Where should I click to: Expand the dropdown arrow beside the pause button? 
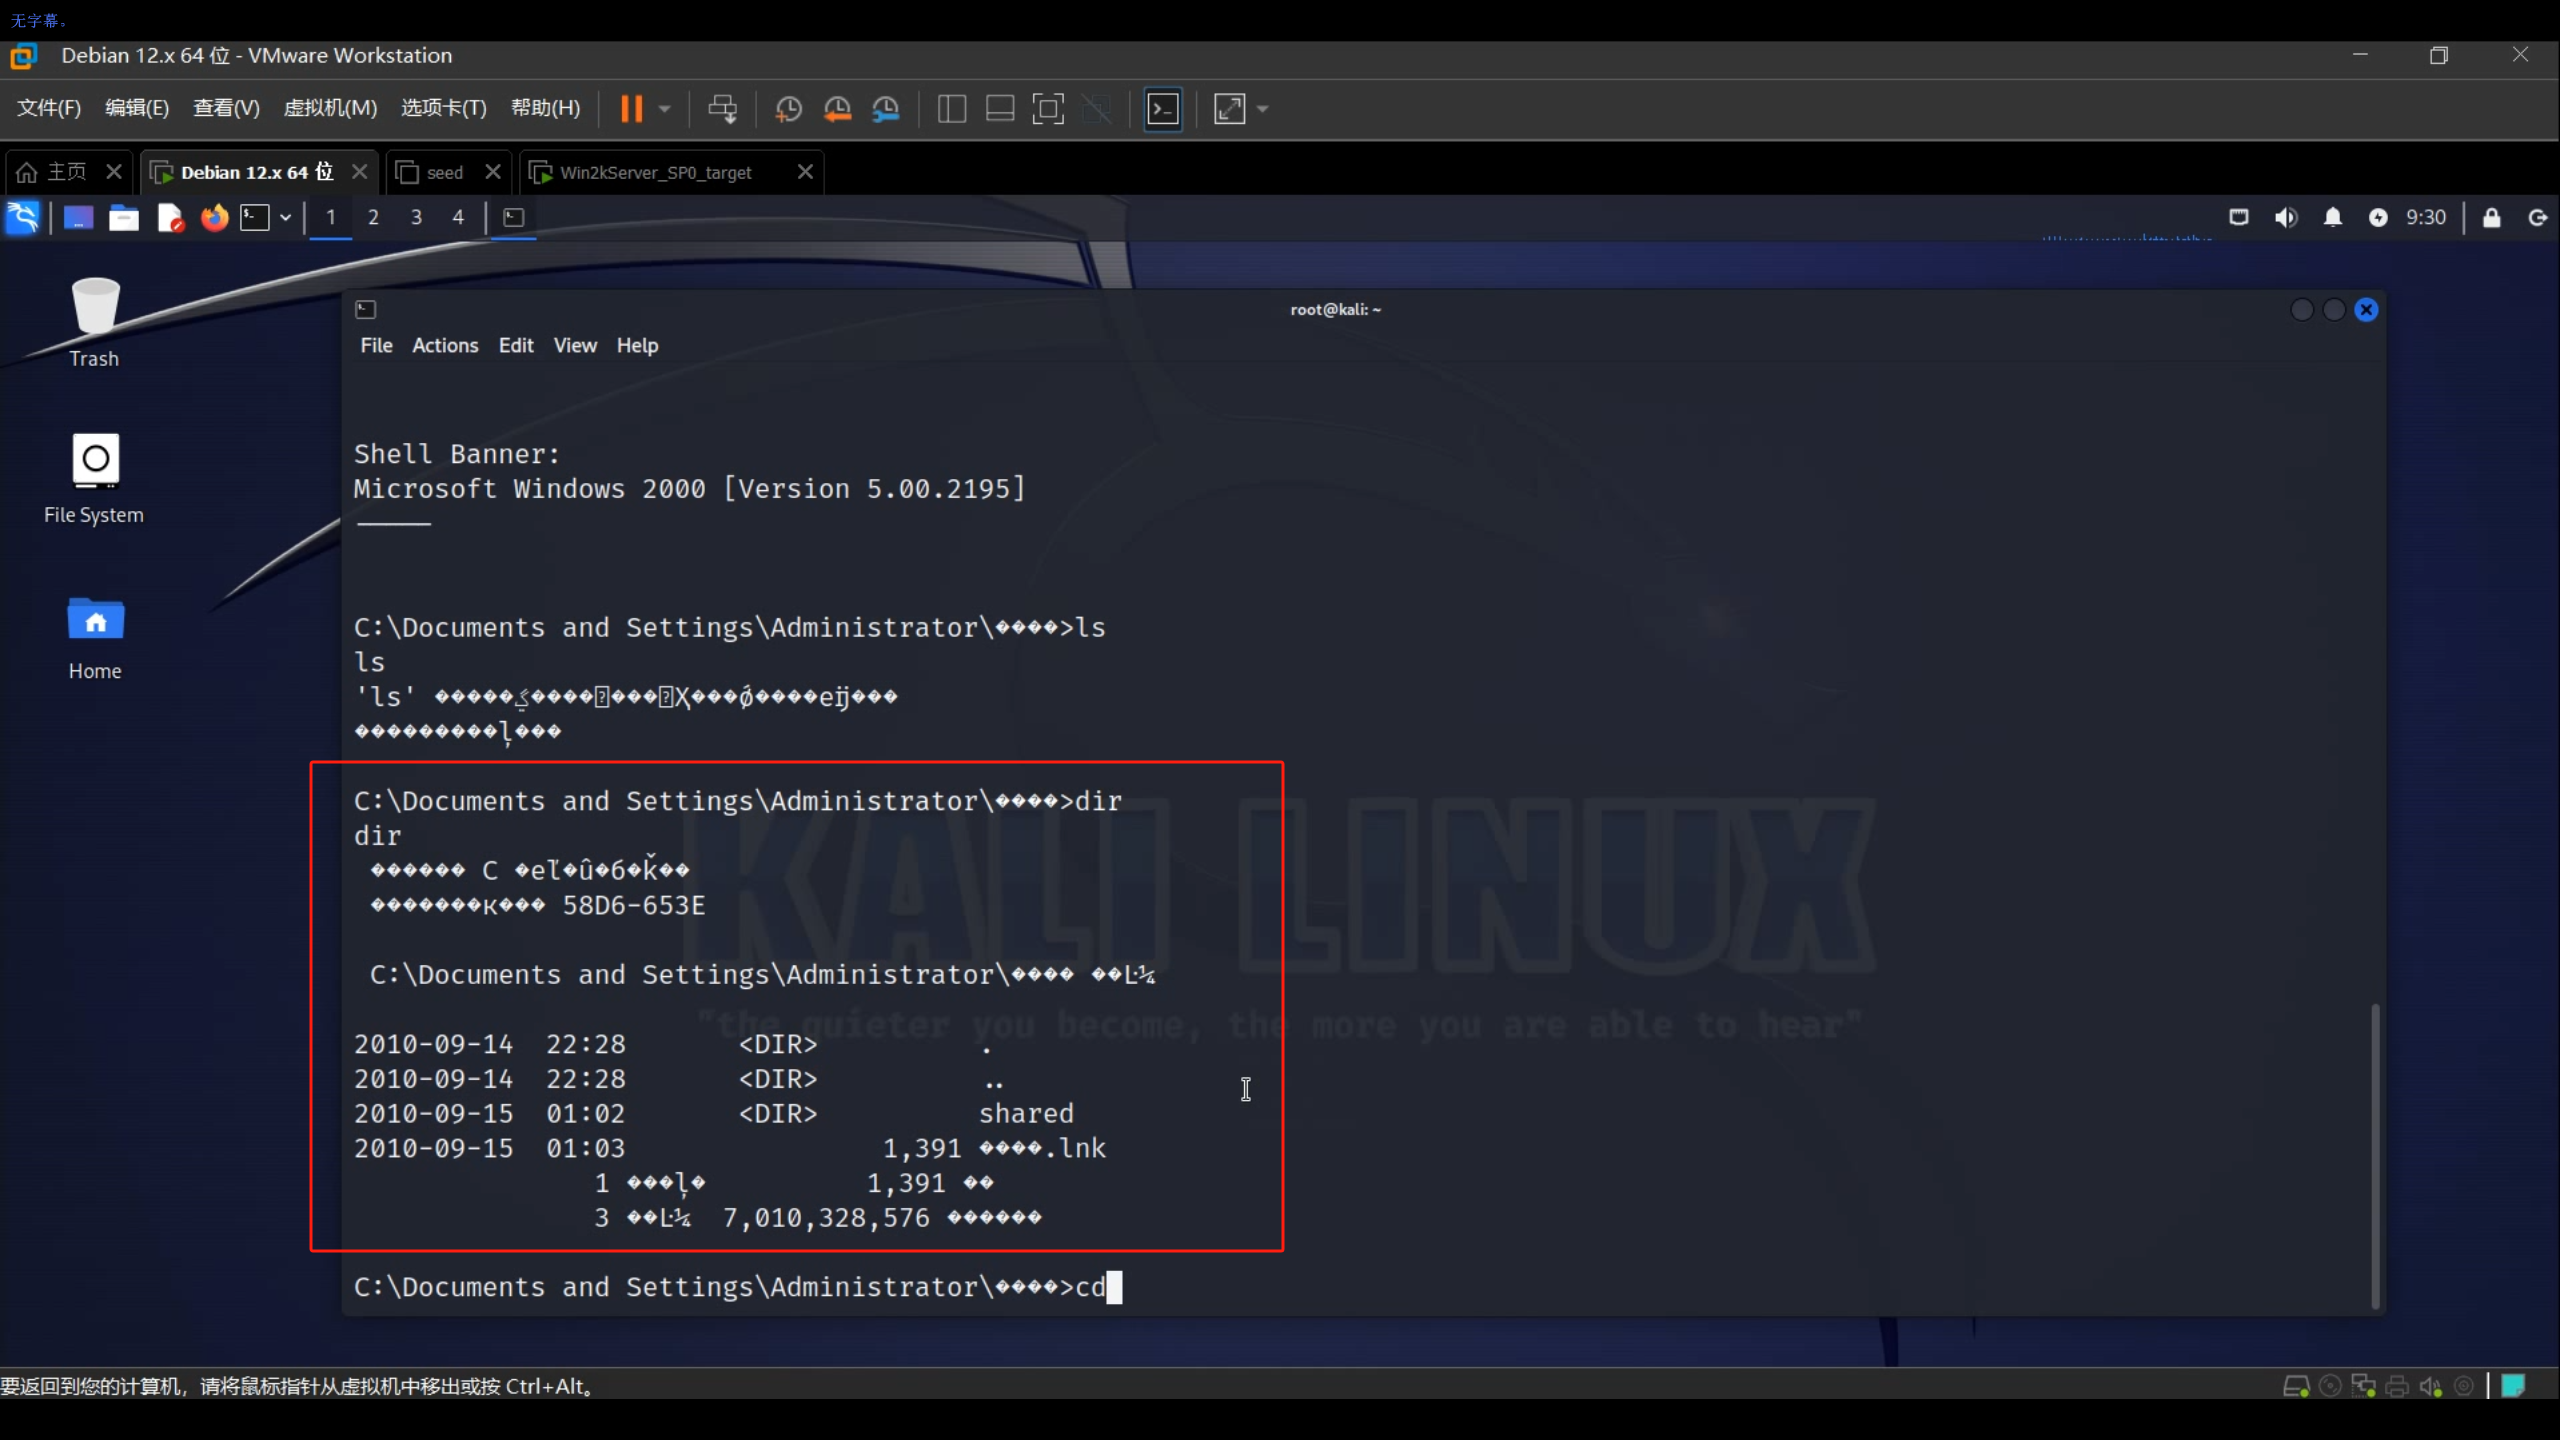[665, 109]
